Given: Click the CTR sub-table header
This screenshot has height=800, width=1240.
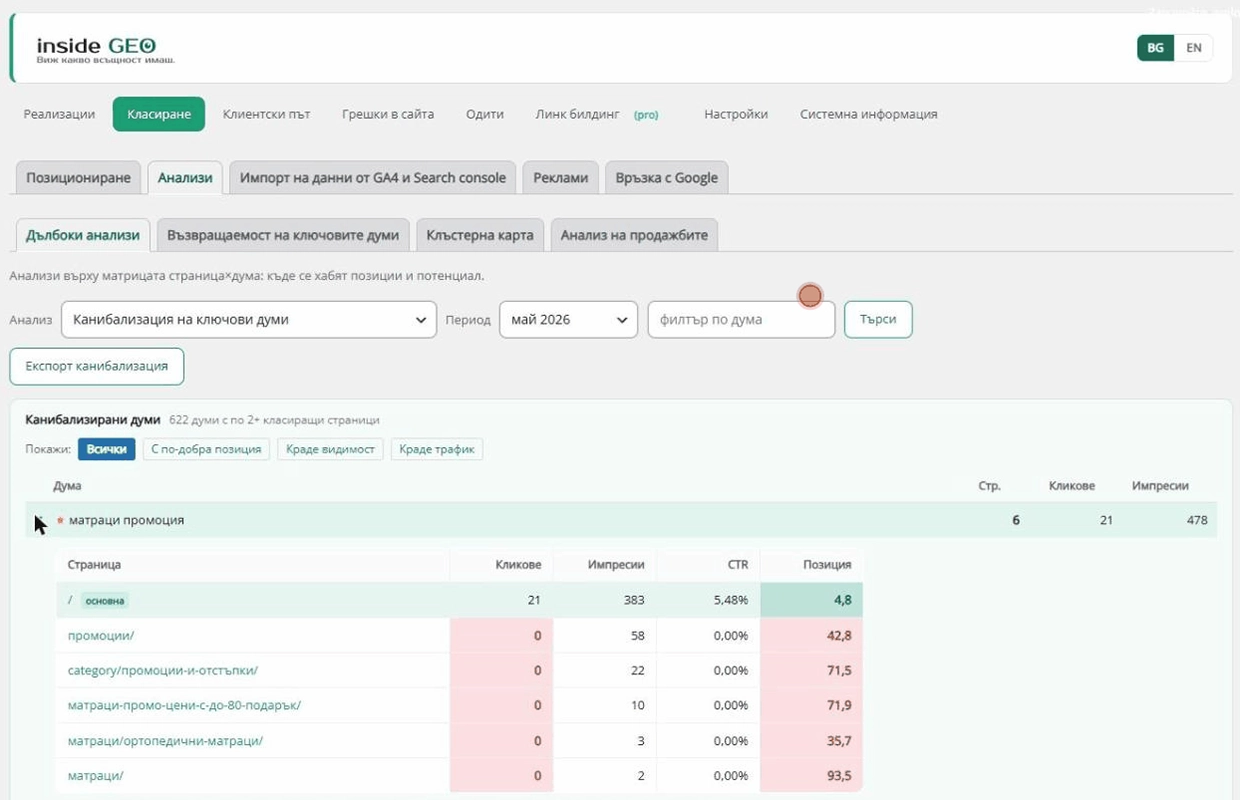Looking at the screenshot, I should (x=738, y=564).
